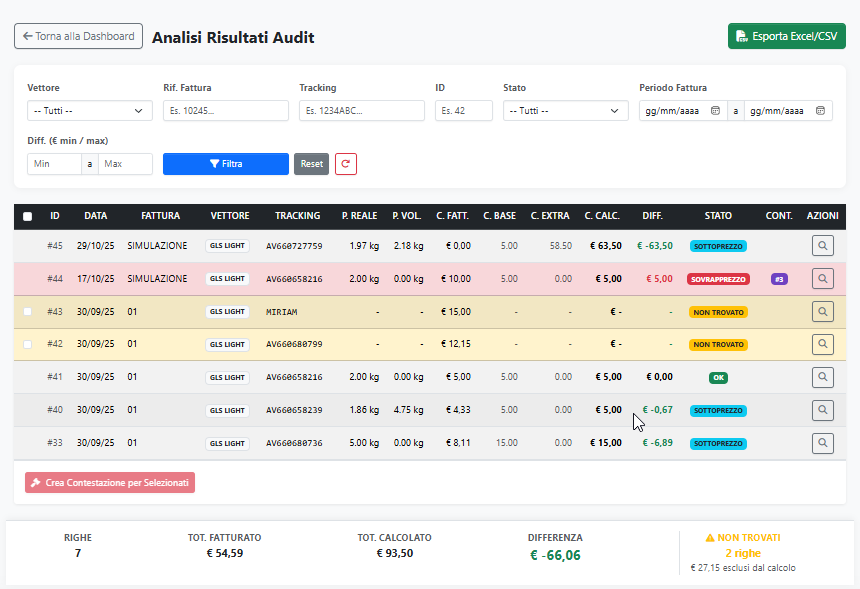Expand the Stato dropdown filter
This screenshot has height=589, width=860.
[x=565, y=111]
